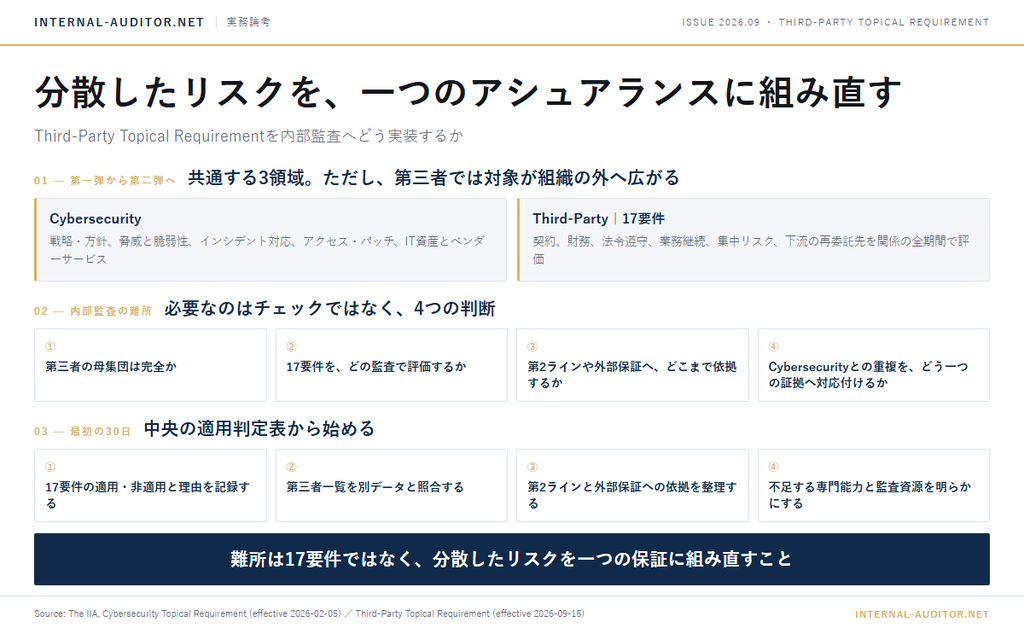Click number ④ on 不足する専門能力 card
Image resolution: width=1024 pixels, height=633 pixels.
pyautogui.click(x=773, y=467)
